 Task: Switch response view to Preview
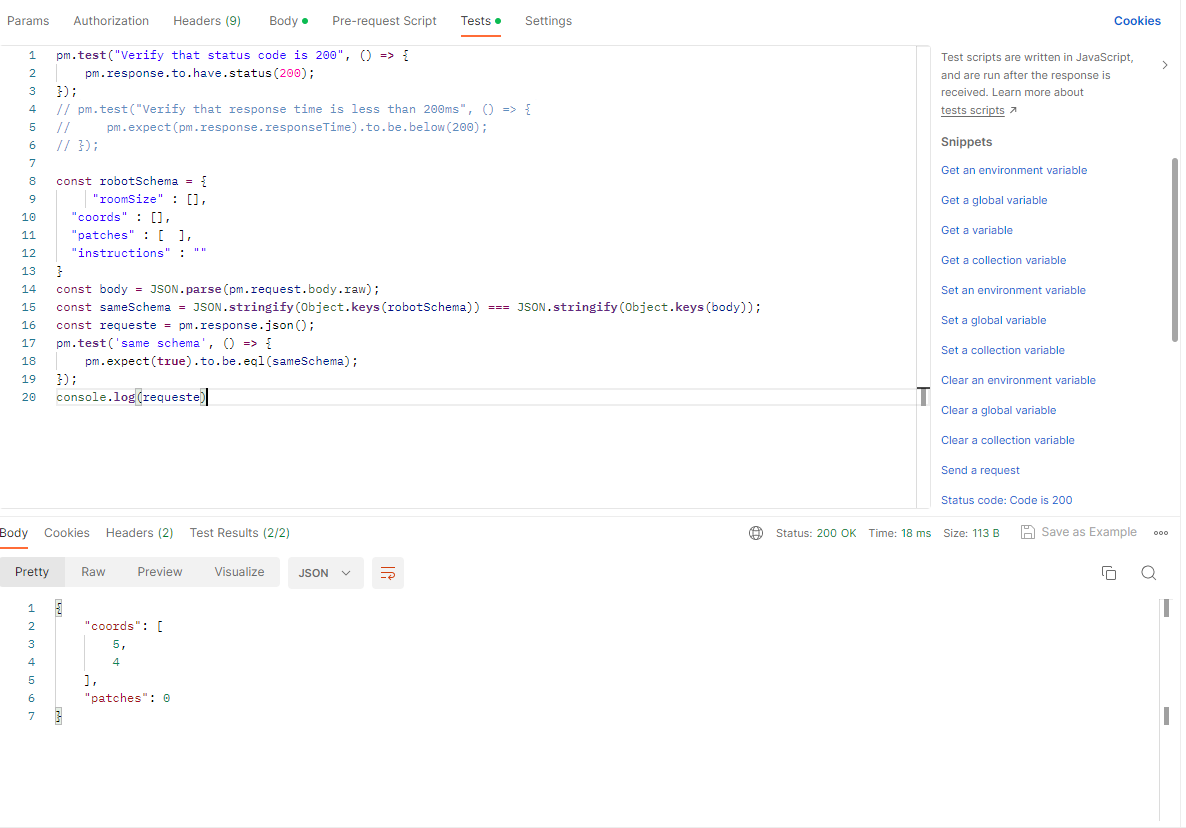(x=160, y=572)
